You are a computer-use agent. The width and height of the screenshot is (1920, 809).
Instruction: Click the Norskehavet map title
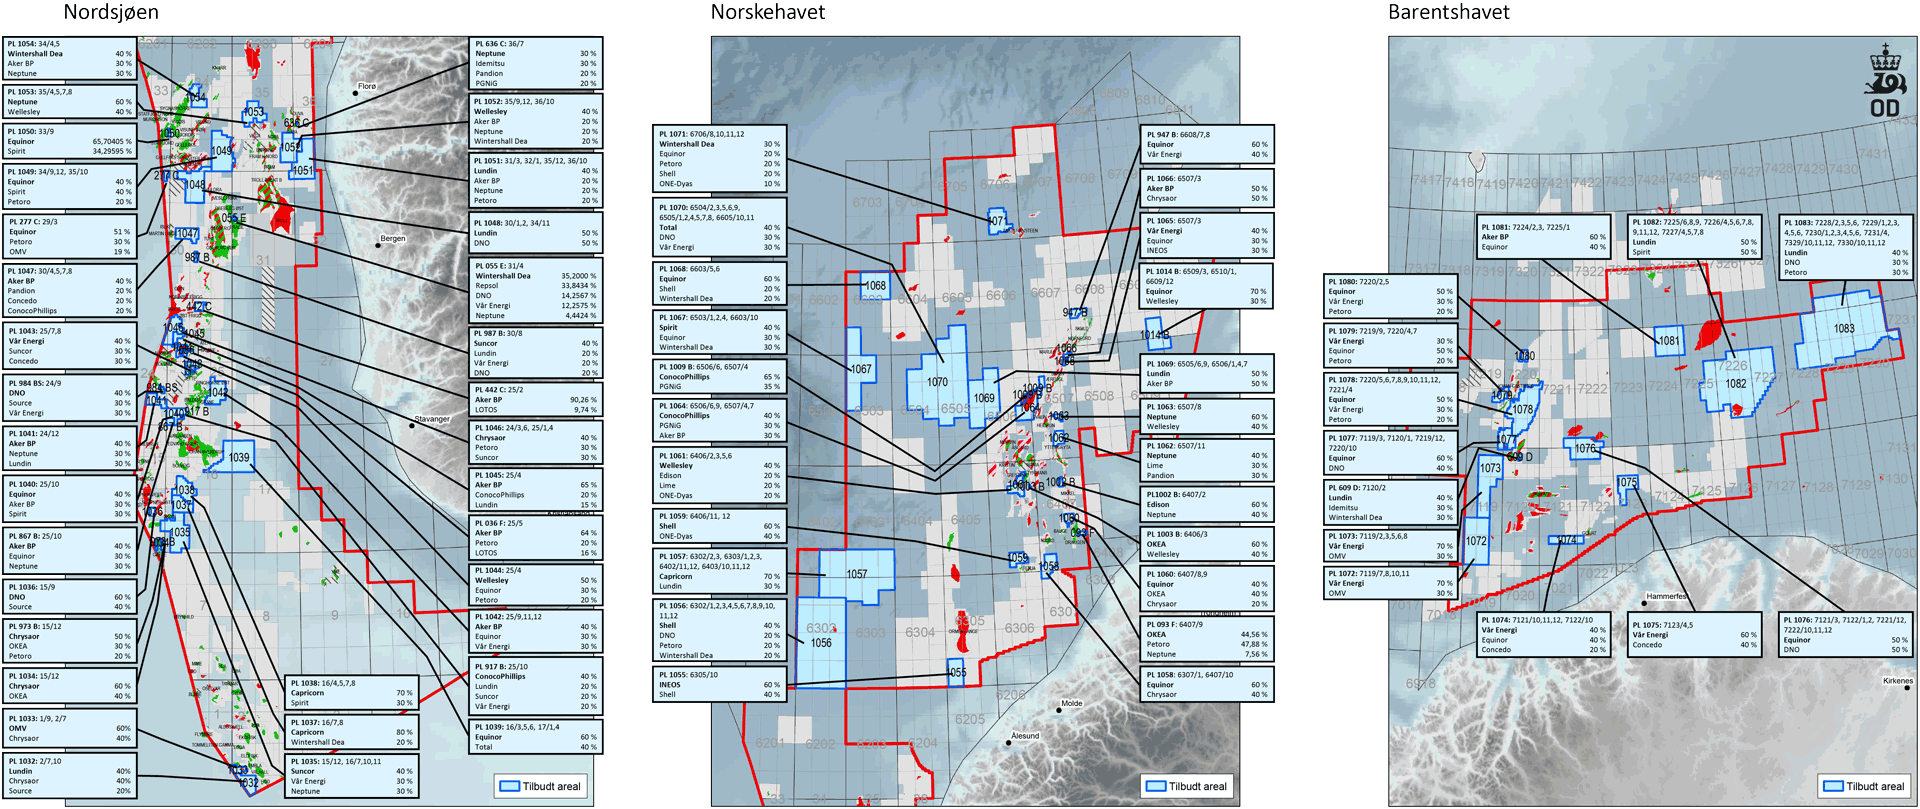click(x=768, y=12)
